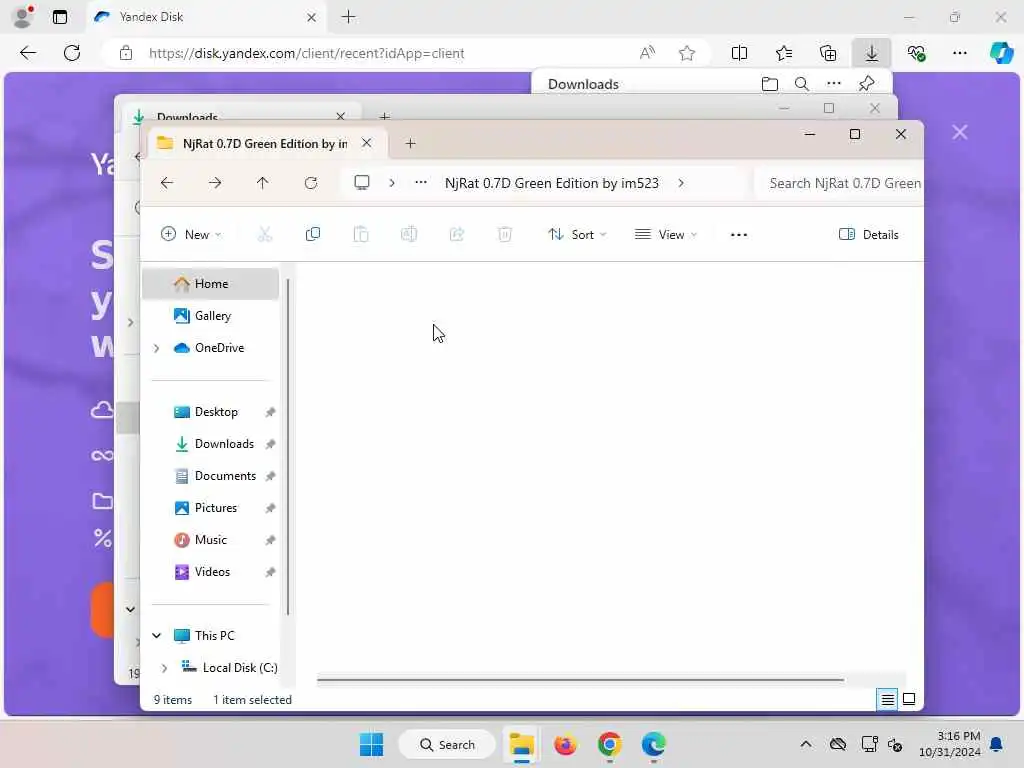Screen dimensions: 1024x768
Task: Open Edge Favorites list icon
Action: click(x=784, y=53)
